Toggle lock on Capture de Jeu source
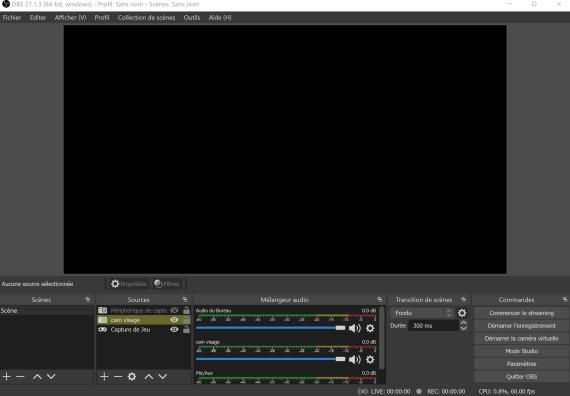Screen dimensions: 570x396 tap(186, 329)
